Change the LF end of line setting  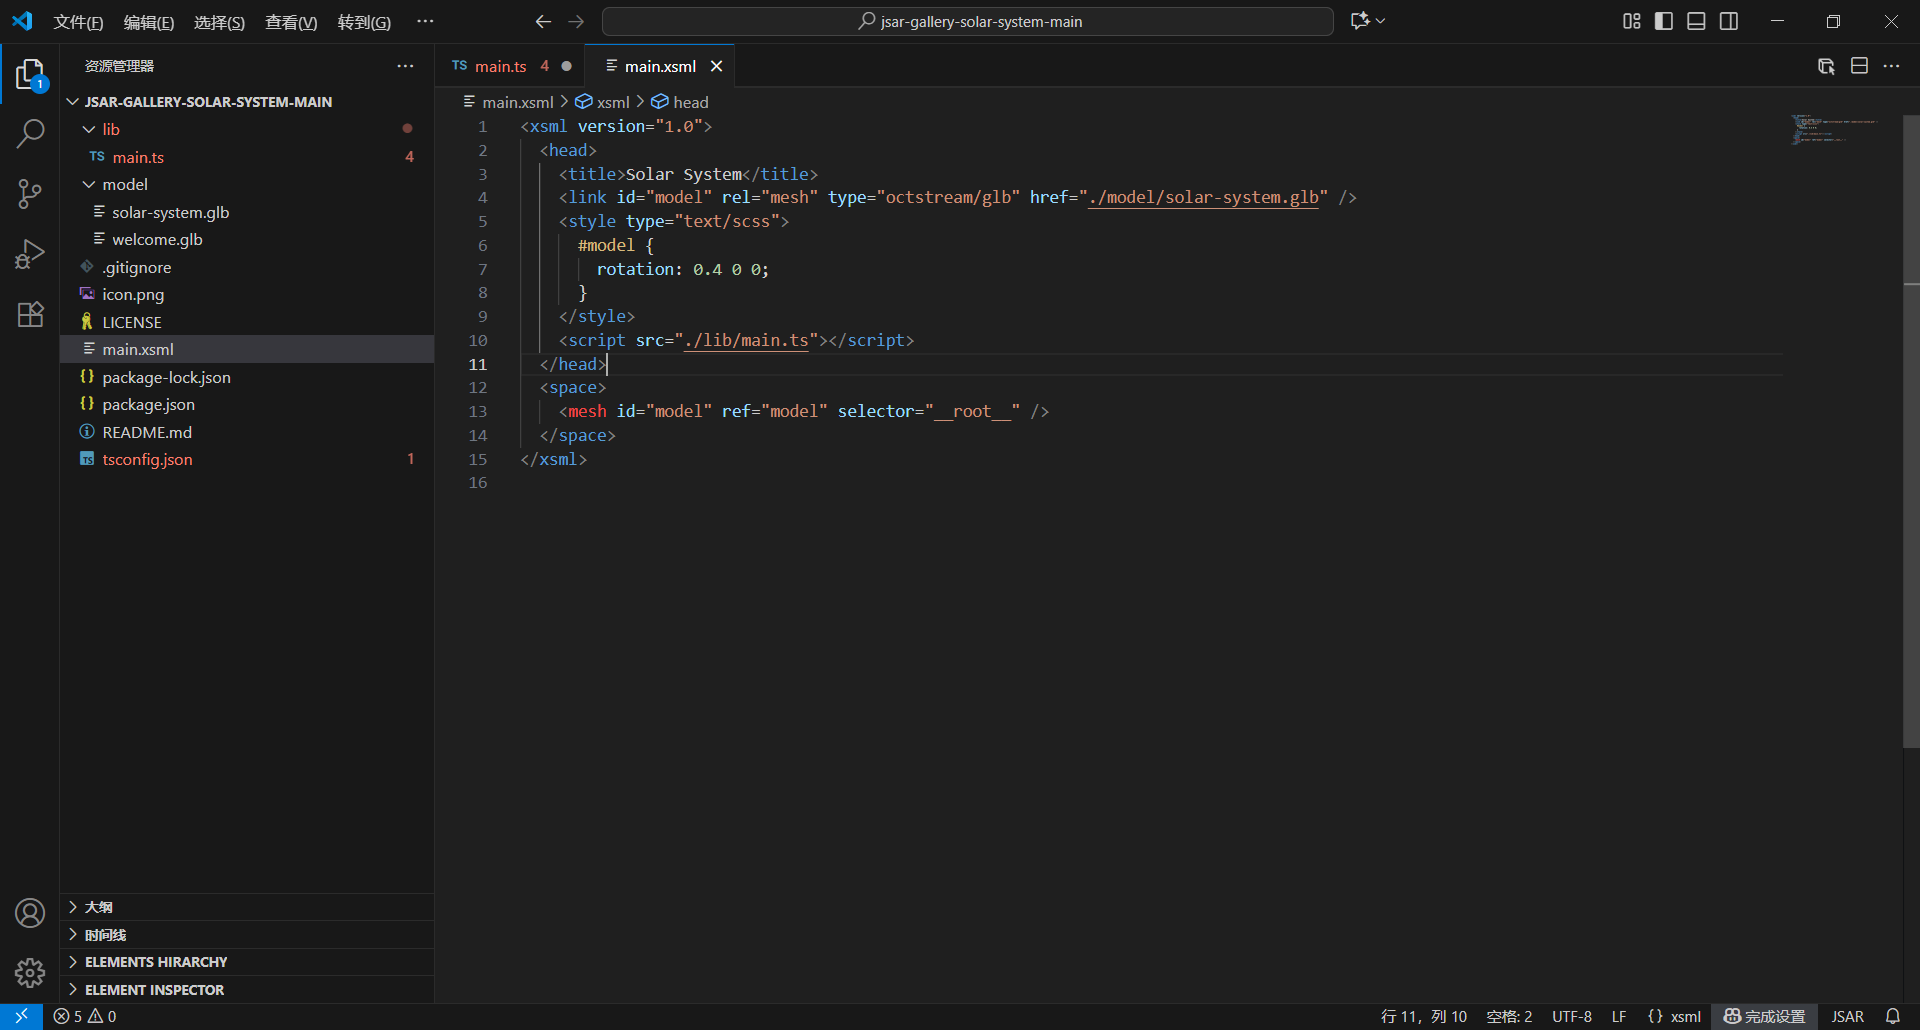(1619, 1016)
